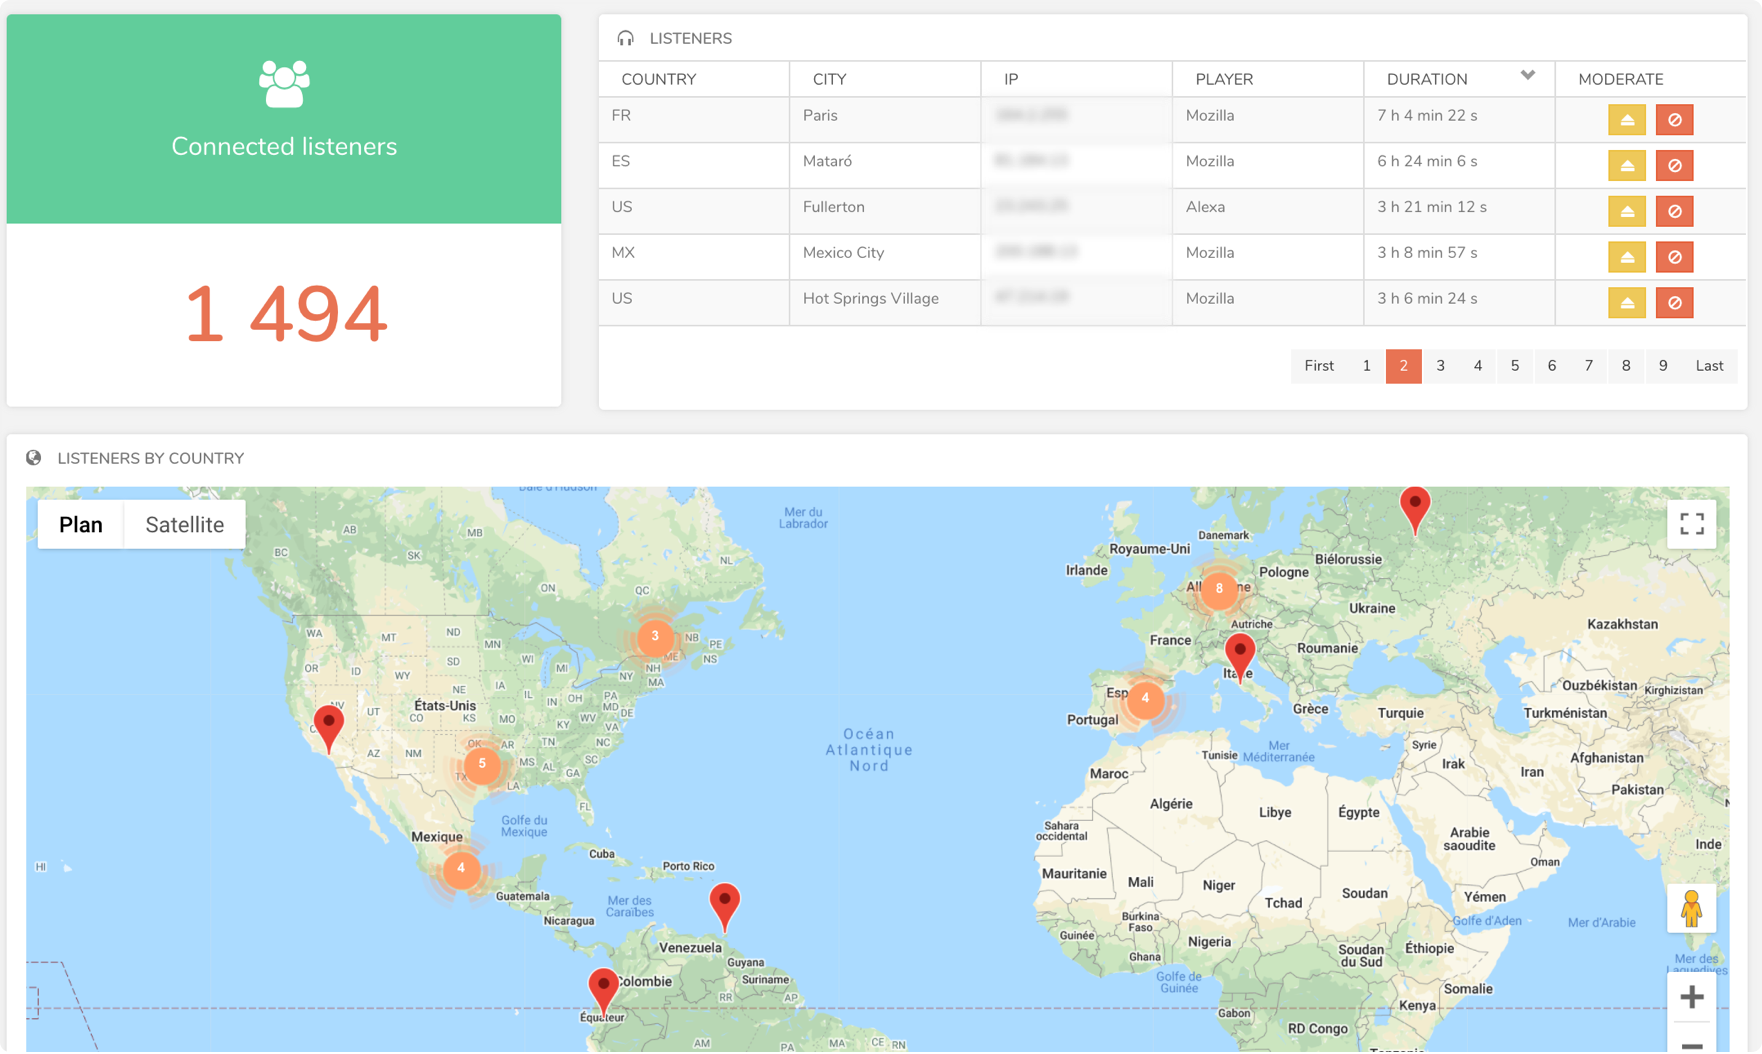Ban the Mataró listener using red icon
Image resolution: width=1762 pixels, height=1054 pixels.
(1674, 166)
